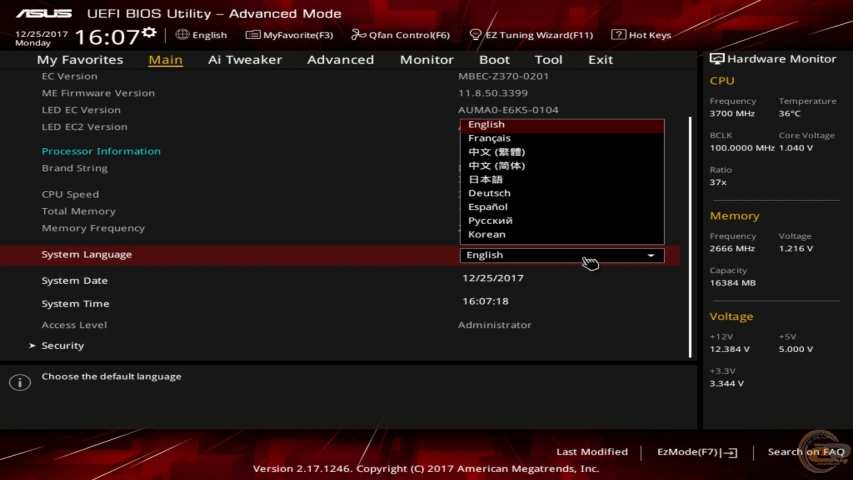The width and height of the screenshot is (853, 480).
Task: Open MyFavorite(F3)
Action: pyautogui.click(x=289, y=35)
